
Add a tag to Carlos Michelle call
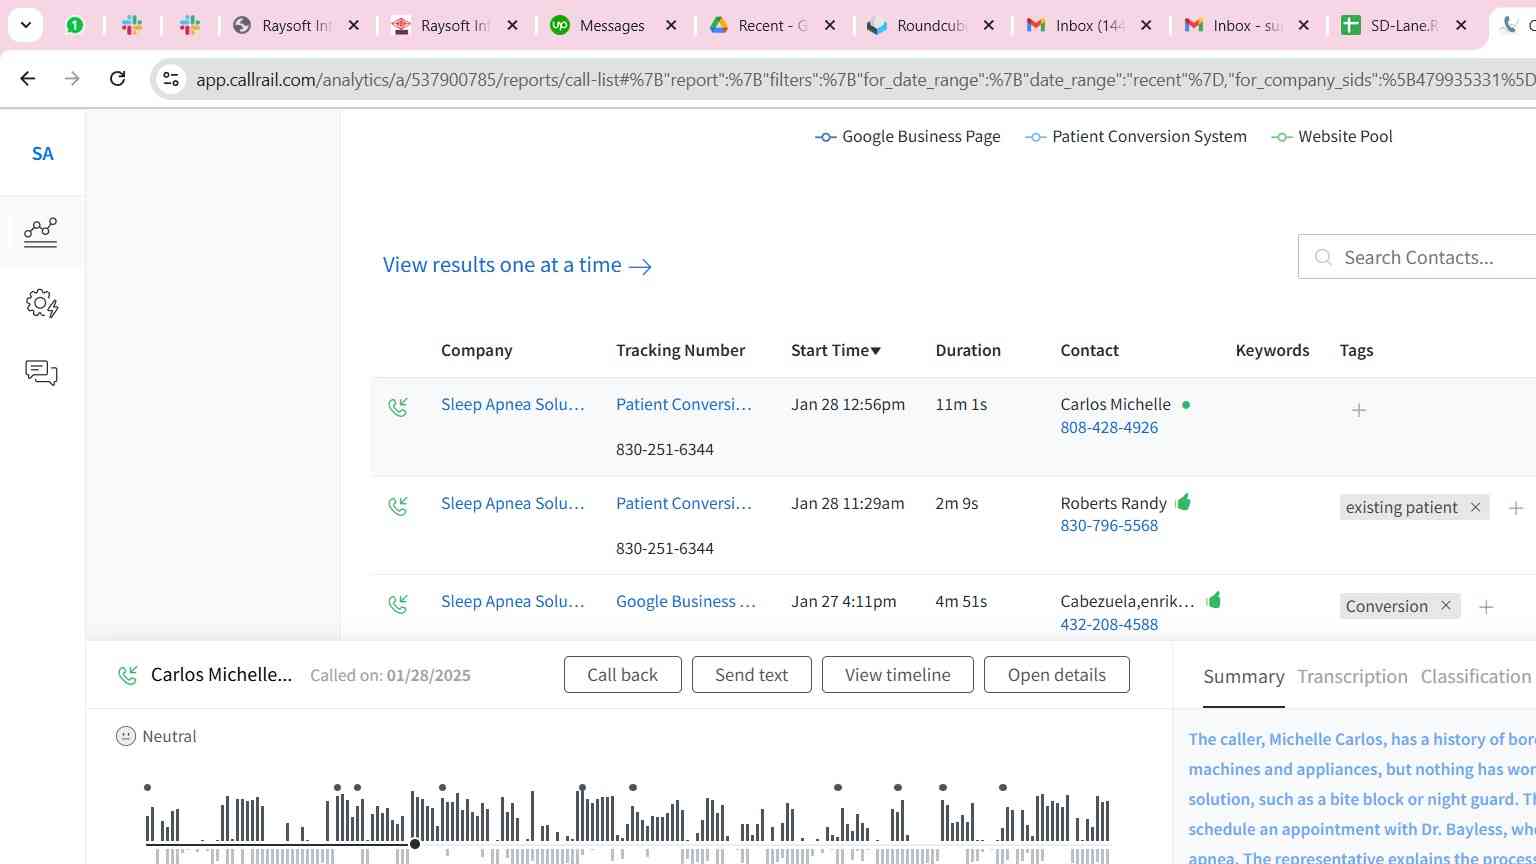pos(1358,410)
